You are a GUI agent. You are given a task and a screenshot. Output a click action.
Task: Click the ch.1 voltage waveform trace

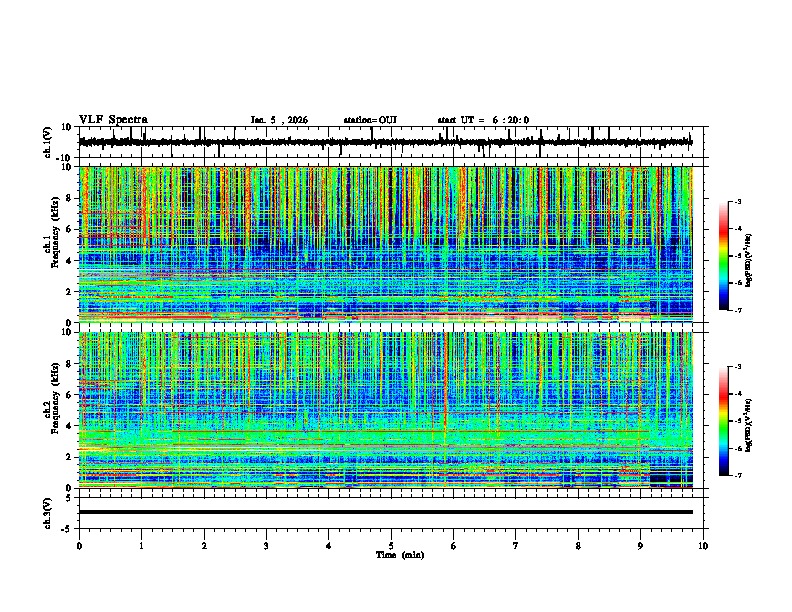pos(385,142)
